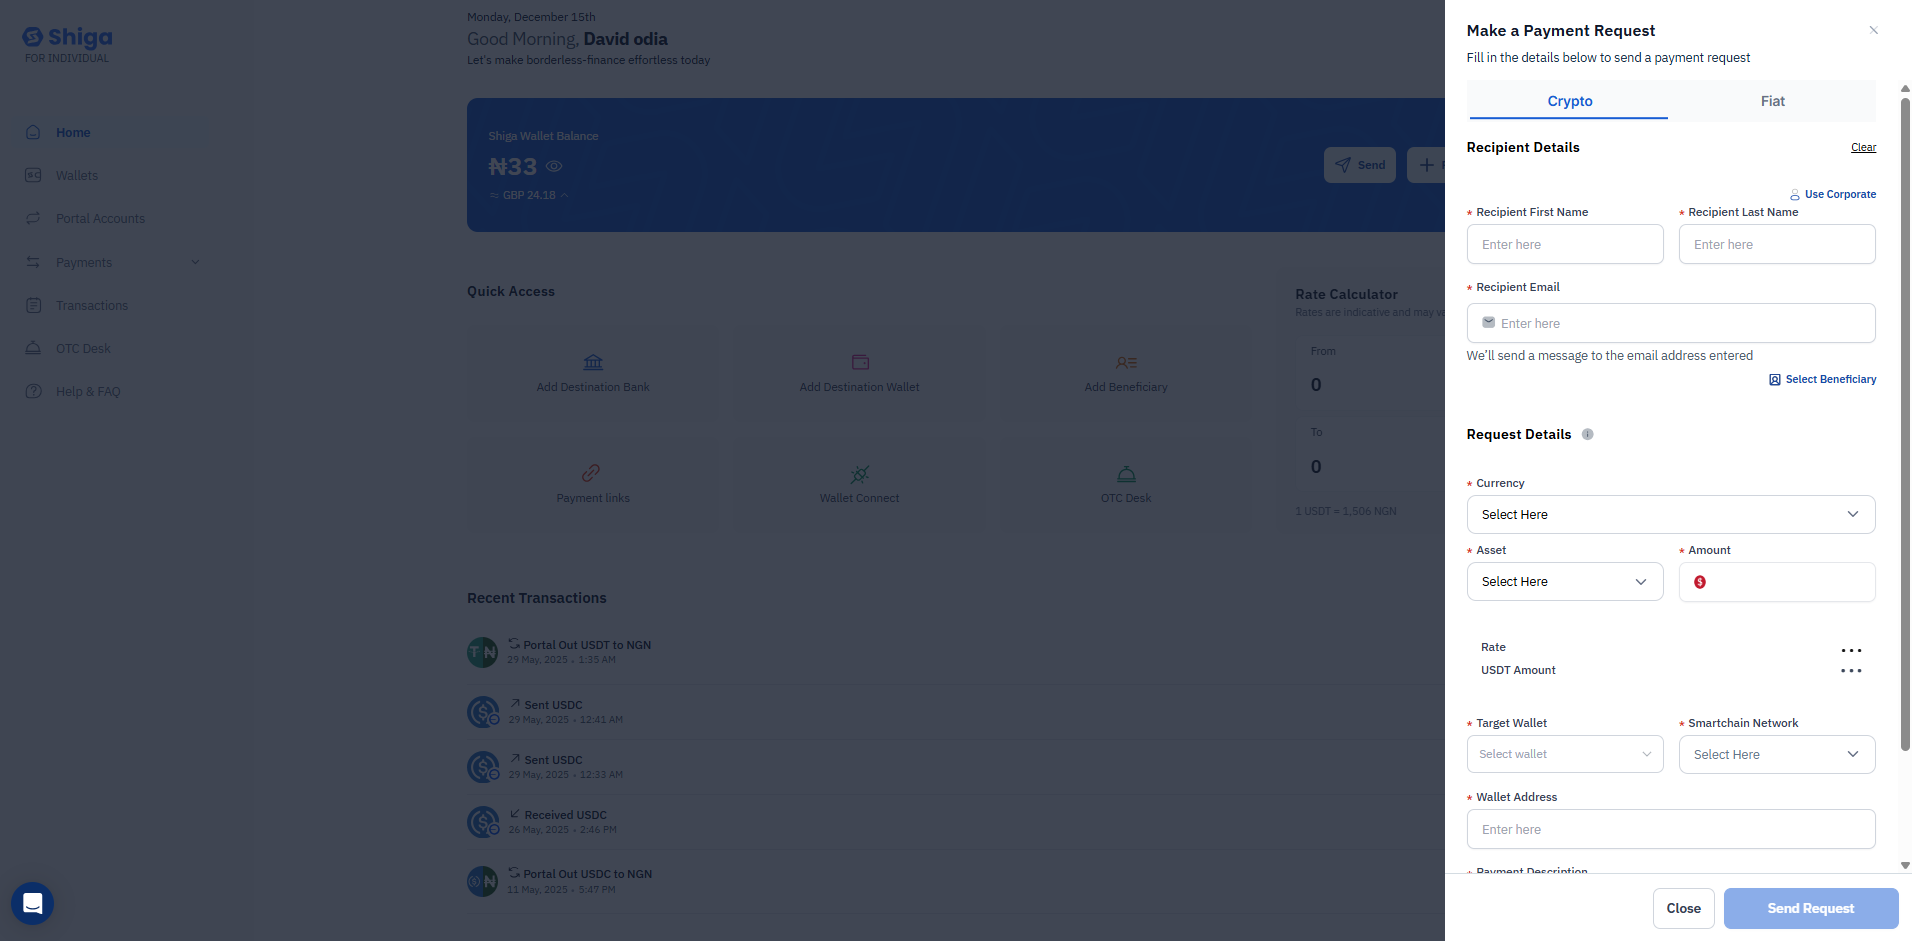Click Select Beneficiary link
The width and height of the screenshot is (1912, 941).
point(1823,379)
